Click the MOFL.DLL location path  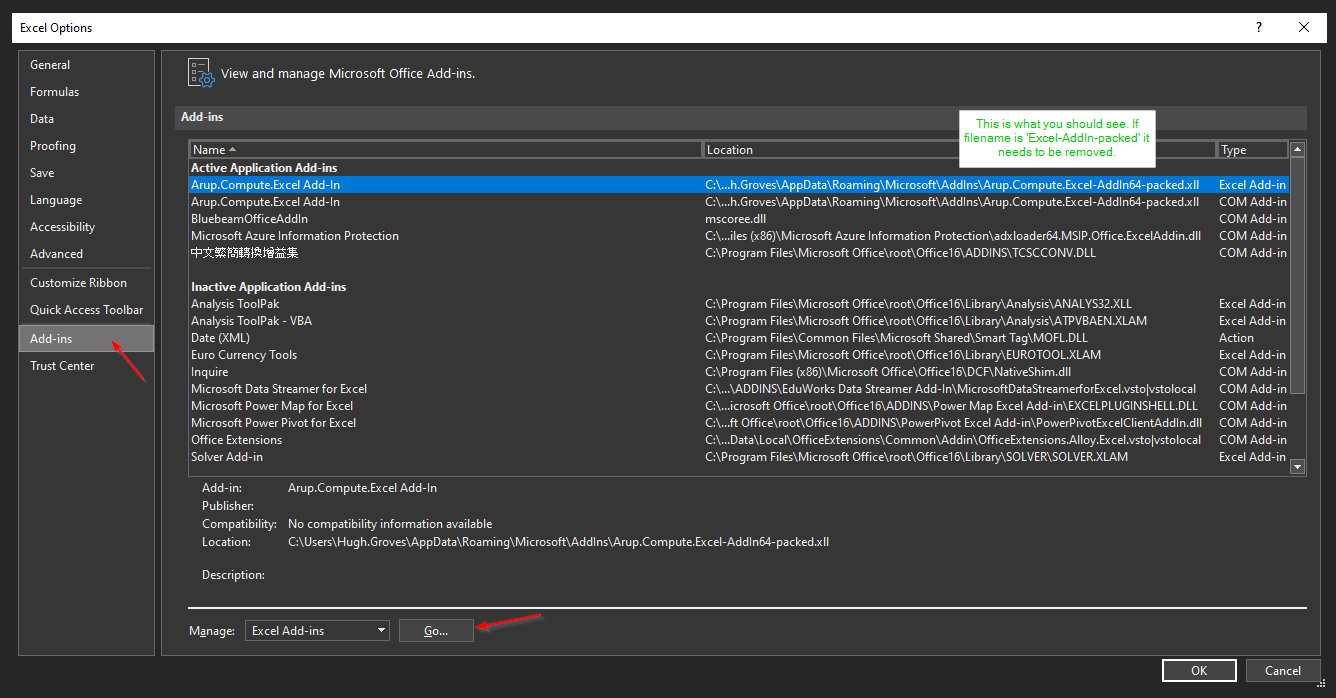point(894,338)
